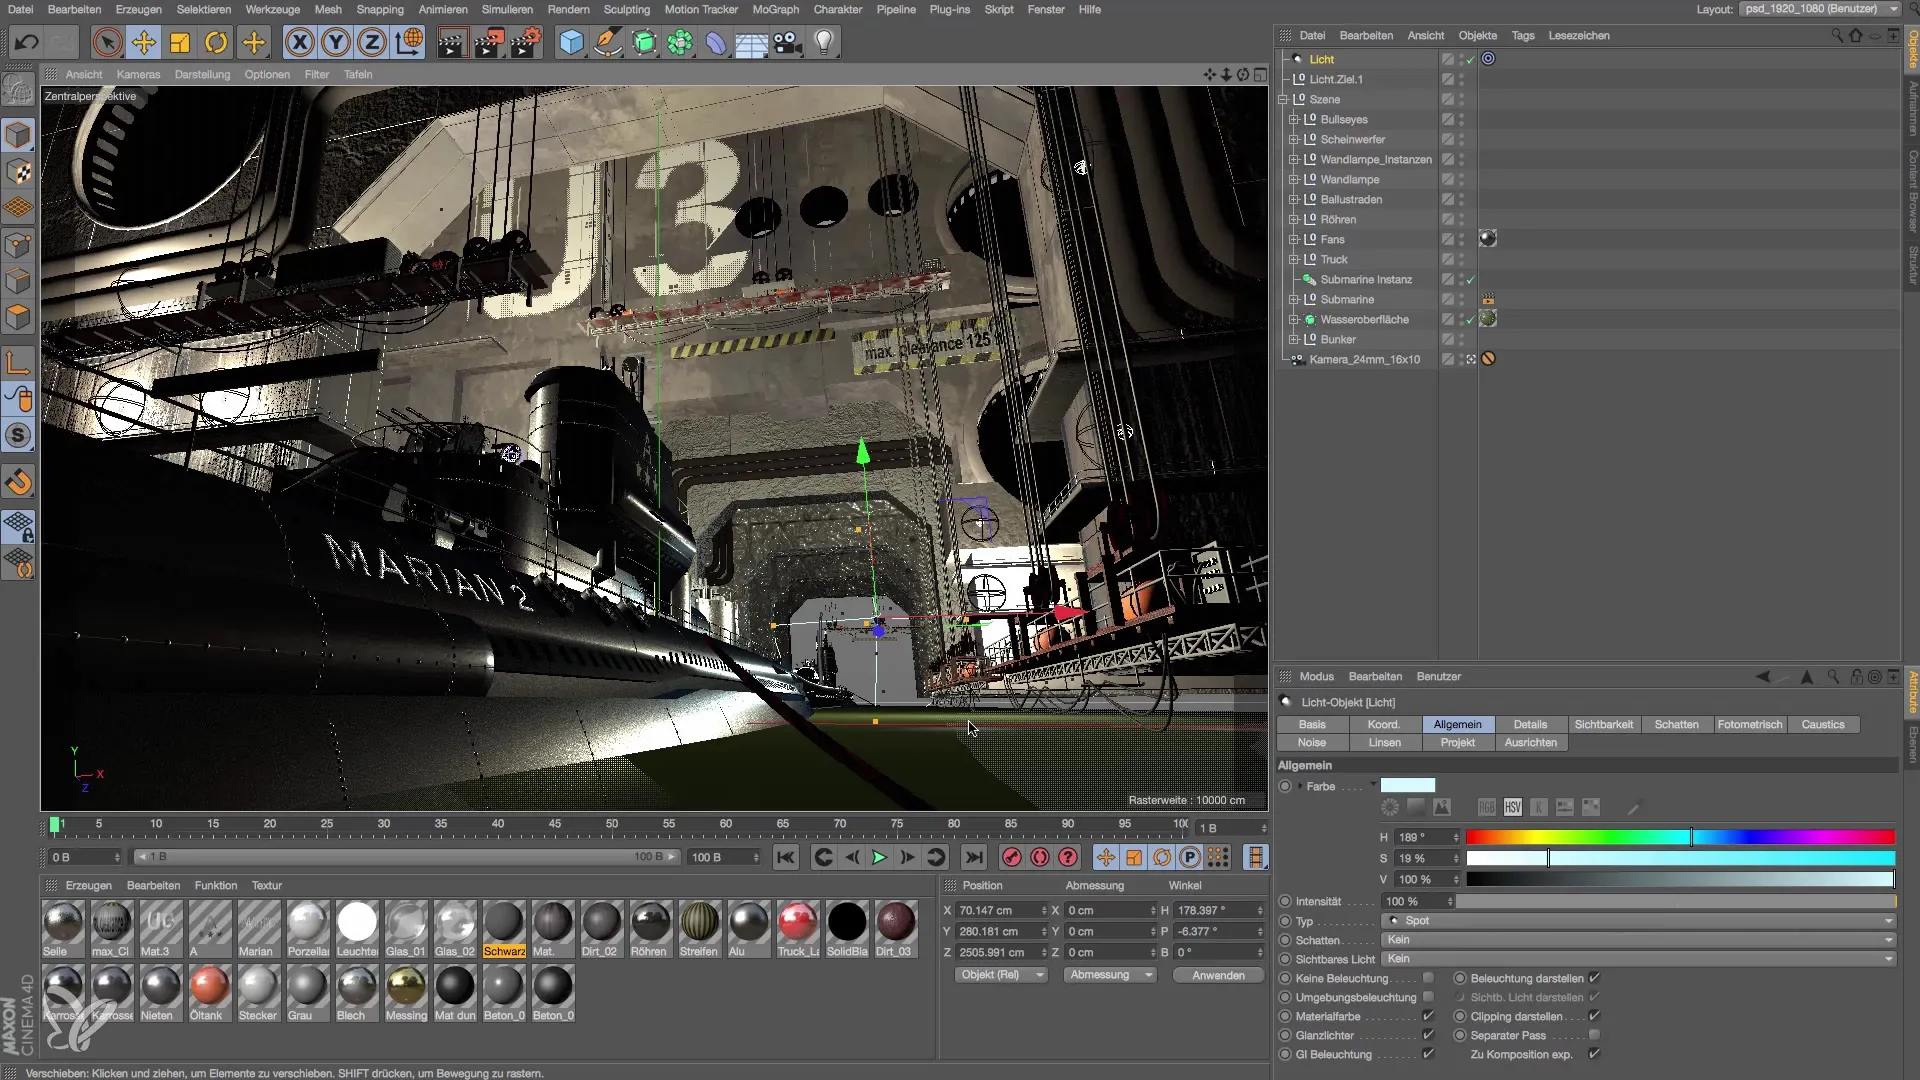Render active view clapperboard icon
The width and height of the screenshot is (1920, 1080).
pos(452,42)
